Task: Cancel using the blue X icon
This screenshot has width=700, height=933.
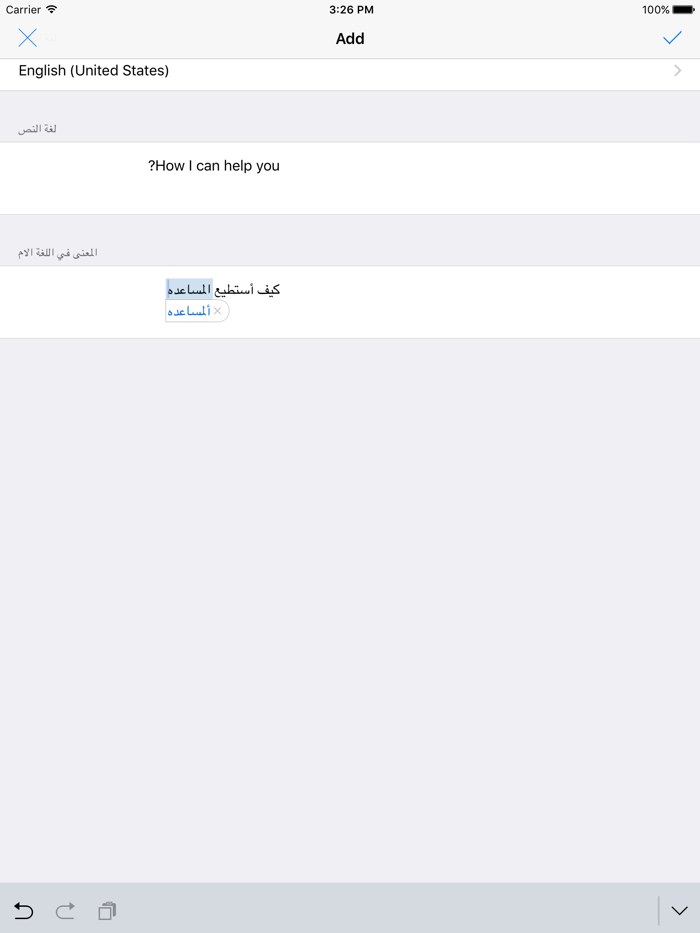Action: [x=28, y=38]
